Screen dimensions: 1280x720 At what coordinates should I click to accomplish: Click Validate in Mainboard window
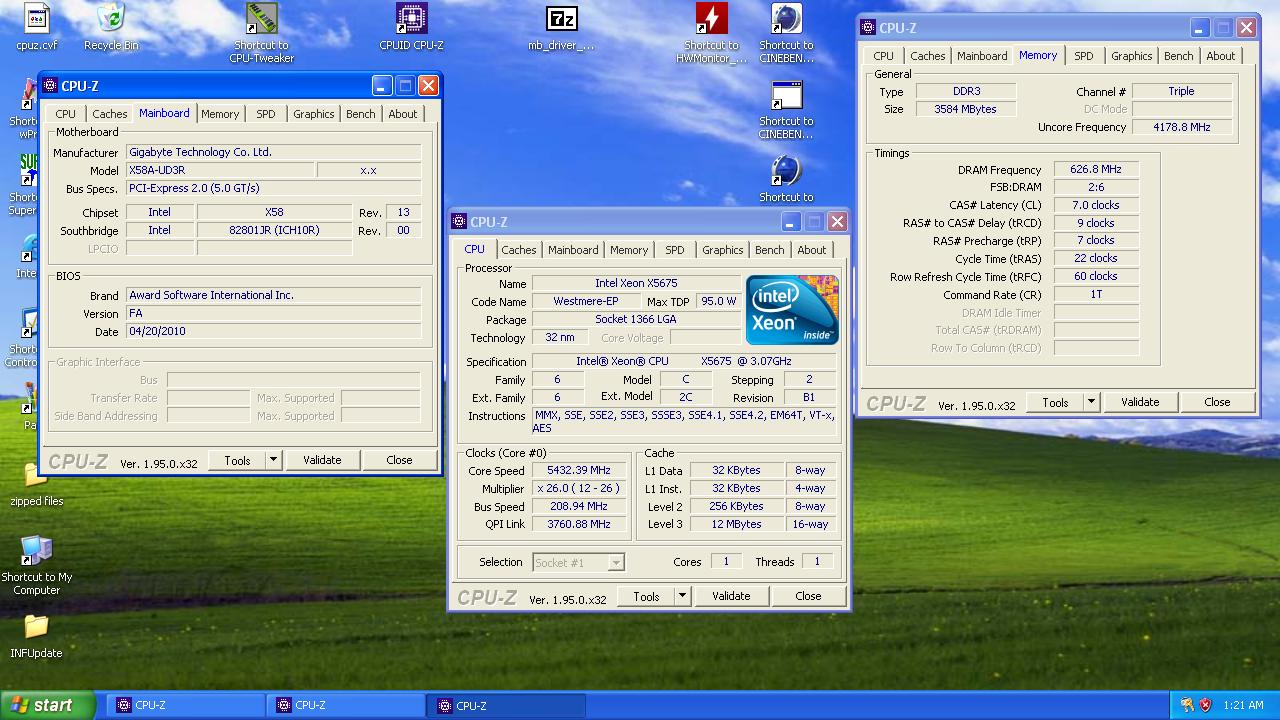(x=322, y=460)
